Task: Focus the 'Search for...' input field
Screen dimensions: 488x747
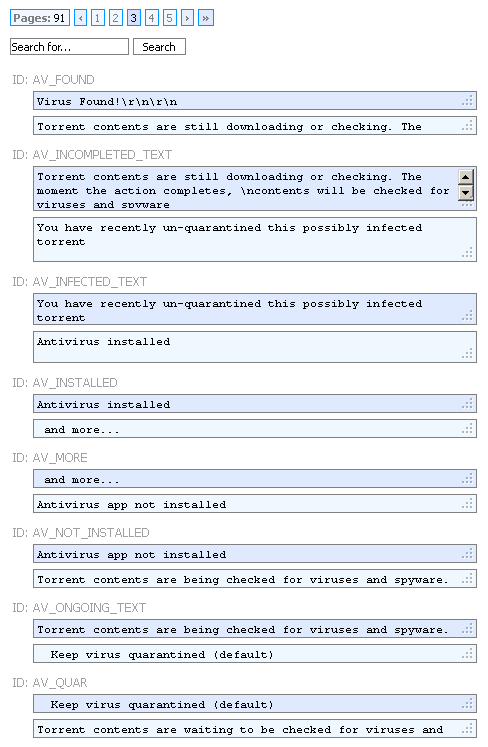Action: pyautogui.click(x=69, y=47)
